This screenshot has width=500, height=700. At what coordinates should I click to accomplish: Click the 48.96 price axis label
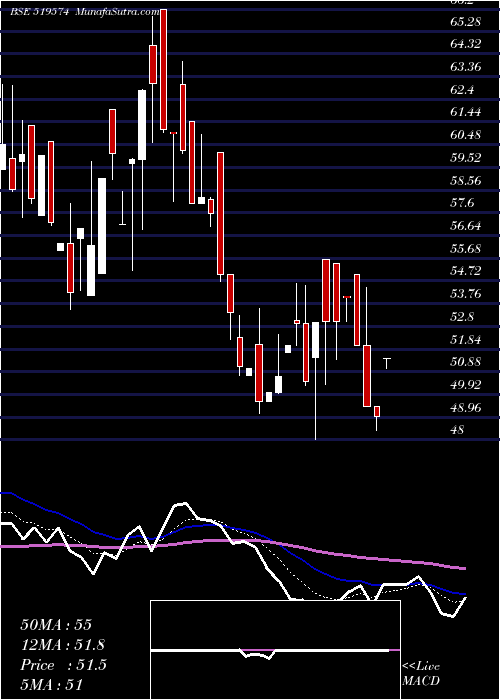[x=466, y=408]
